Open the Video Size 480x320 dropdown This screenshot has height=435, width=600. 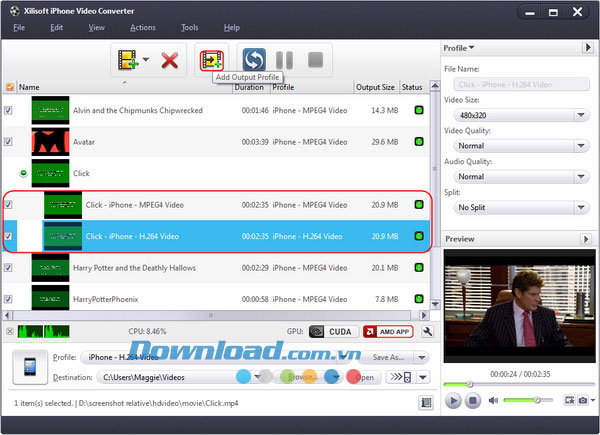click(x=516, y=115)
